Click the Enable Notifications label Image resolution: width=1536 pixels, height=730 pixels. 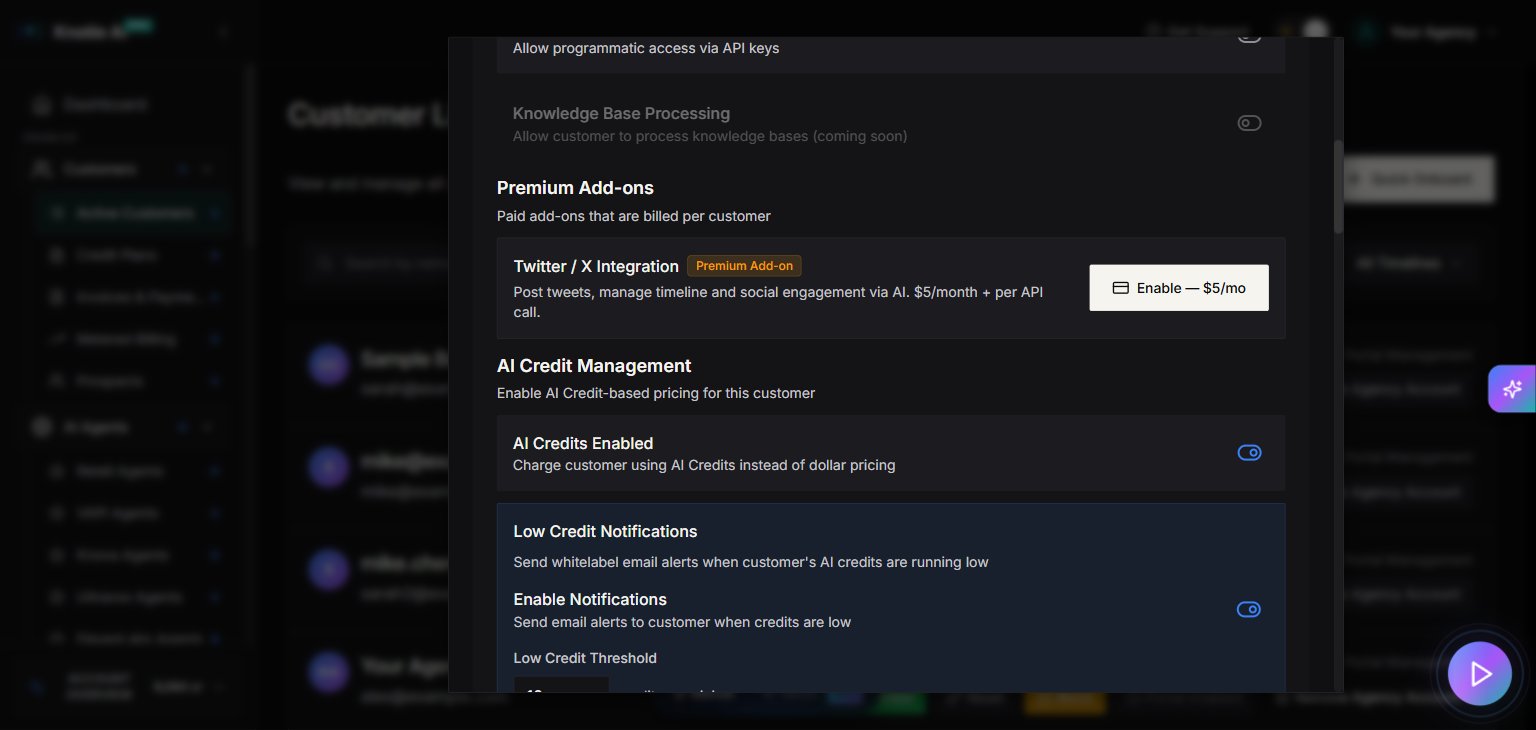pos(590,599)
